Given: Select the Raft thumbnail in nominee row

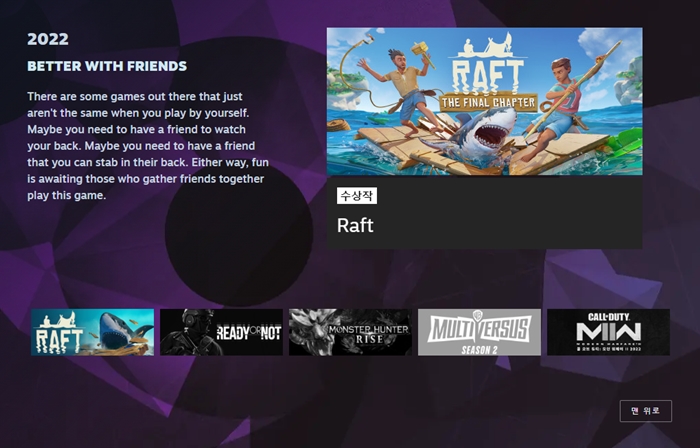Looking at the screenshot, I should click(x=92, y=332).
